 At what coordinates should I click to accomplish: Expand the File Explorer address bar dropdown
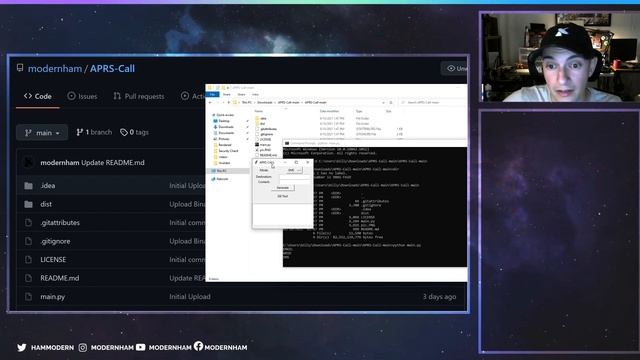(383, 102)
